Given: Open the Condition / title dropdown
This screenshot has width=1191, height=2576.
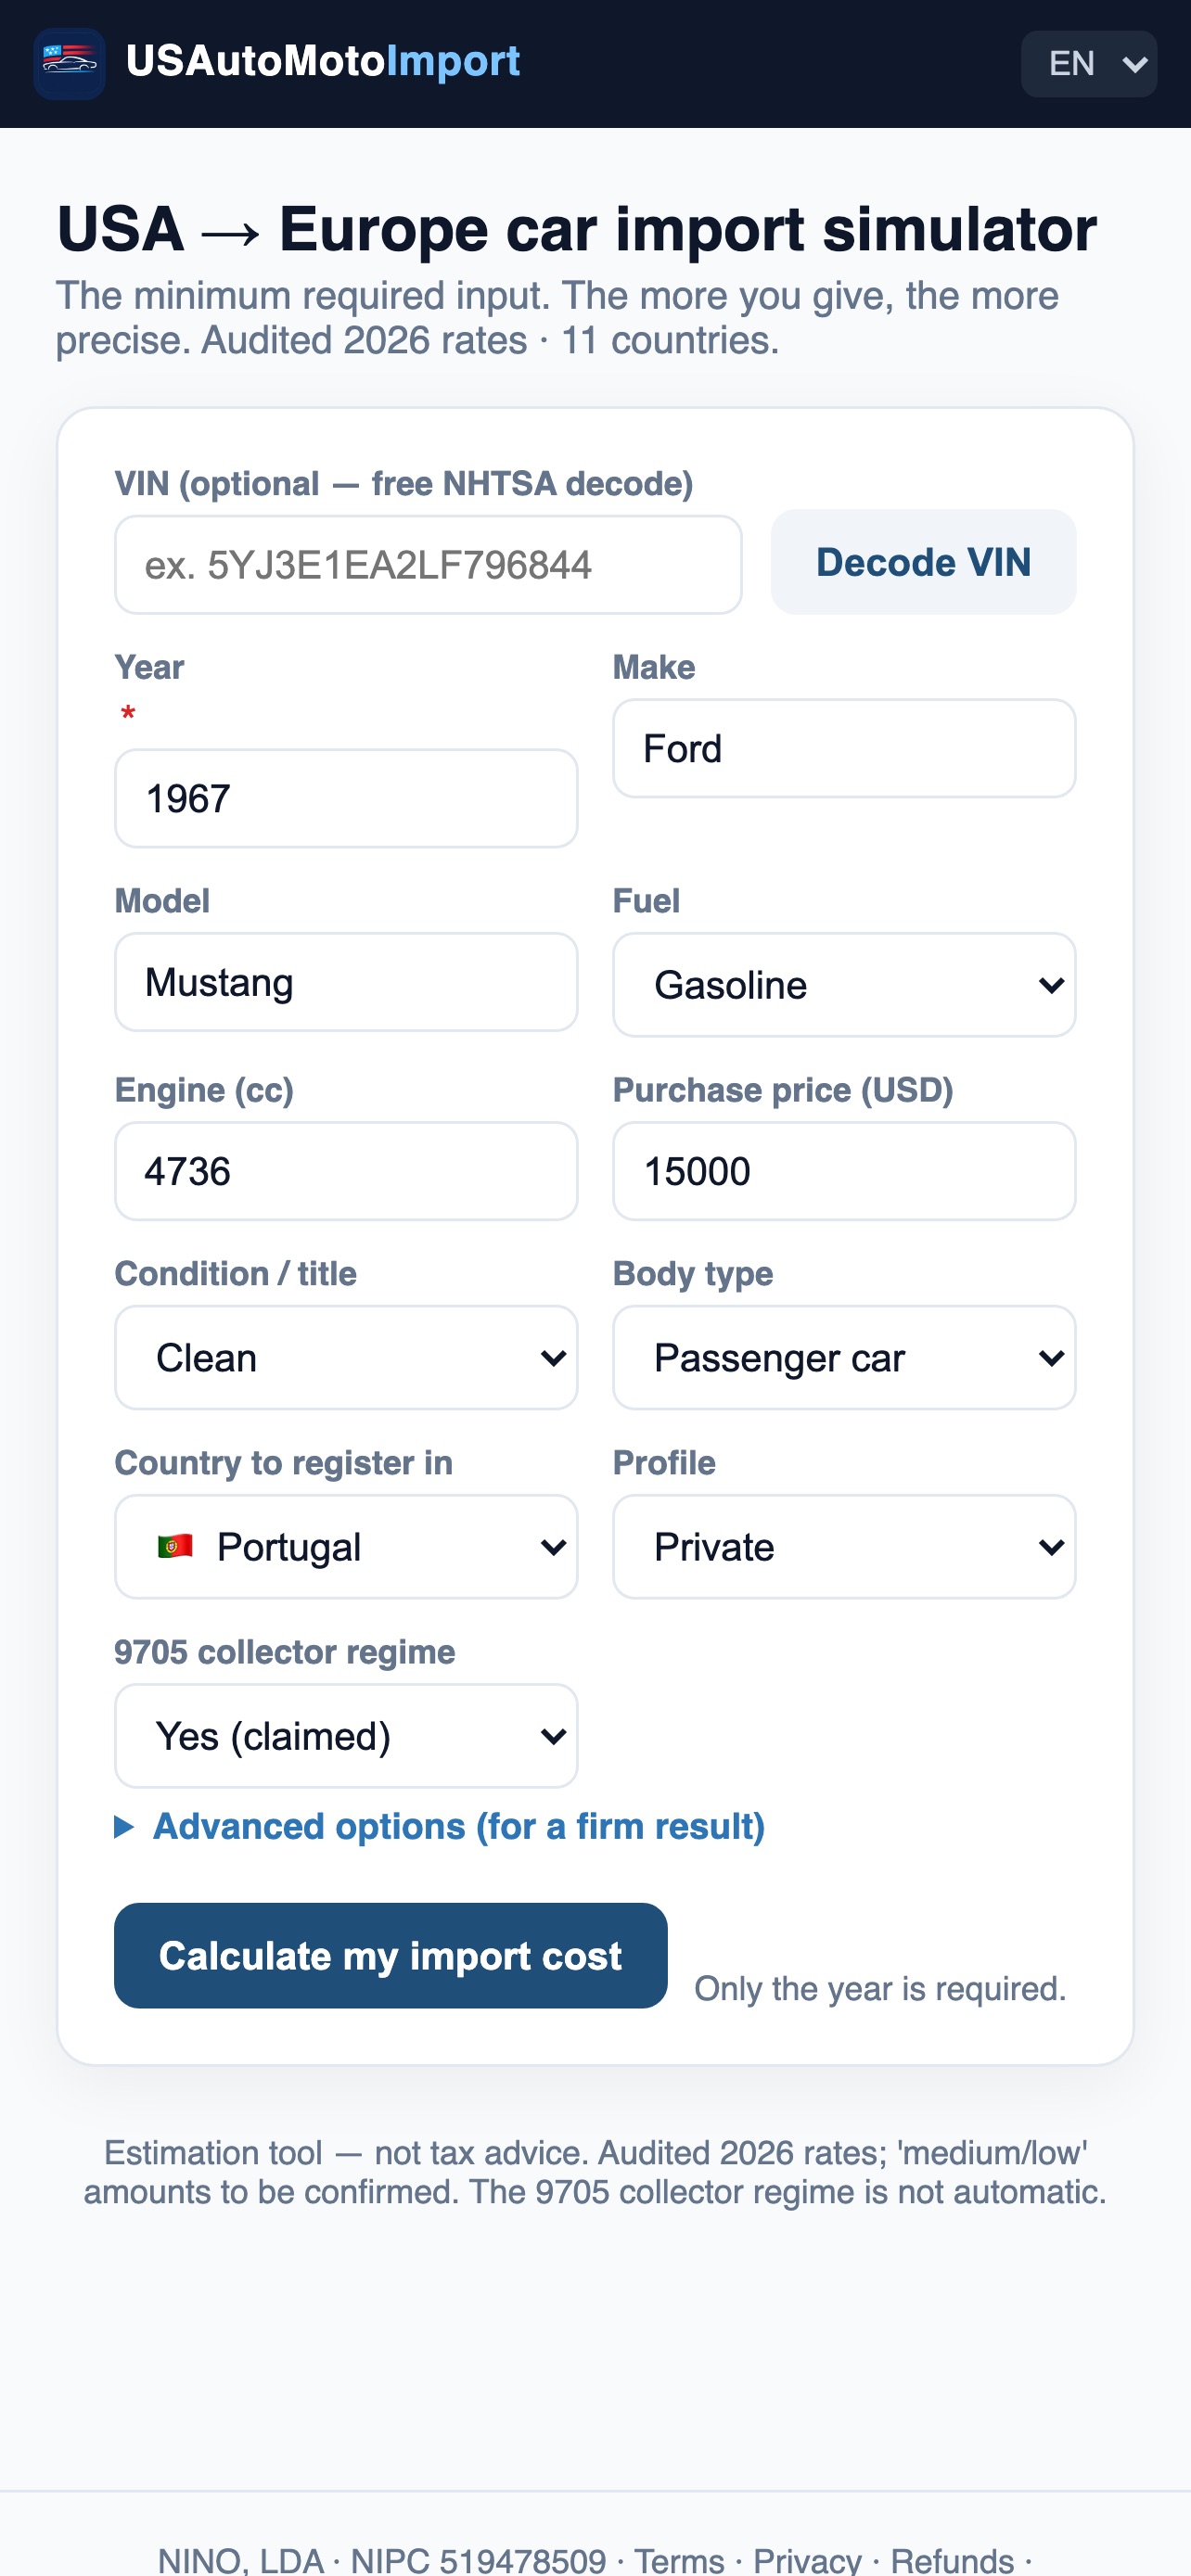Looking at the screenshot, I should [346, 1358].
